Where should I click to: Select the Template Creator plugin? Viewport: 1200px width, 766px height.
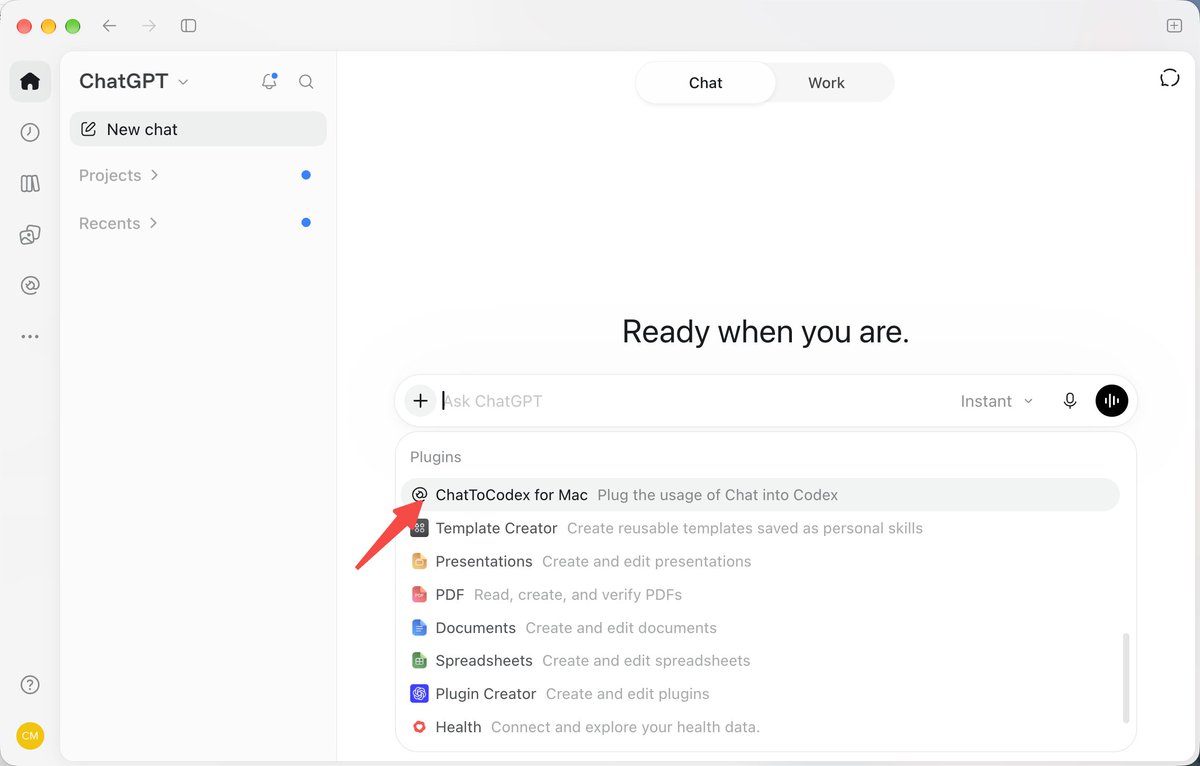coord(760,528)
